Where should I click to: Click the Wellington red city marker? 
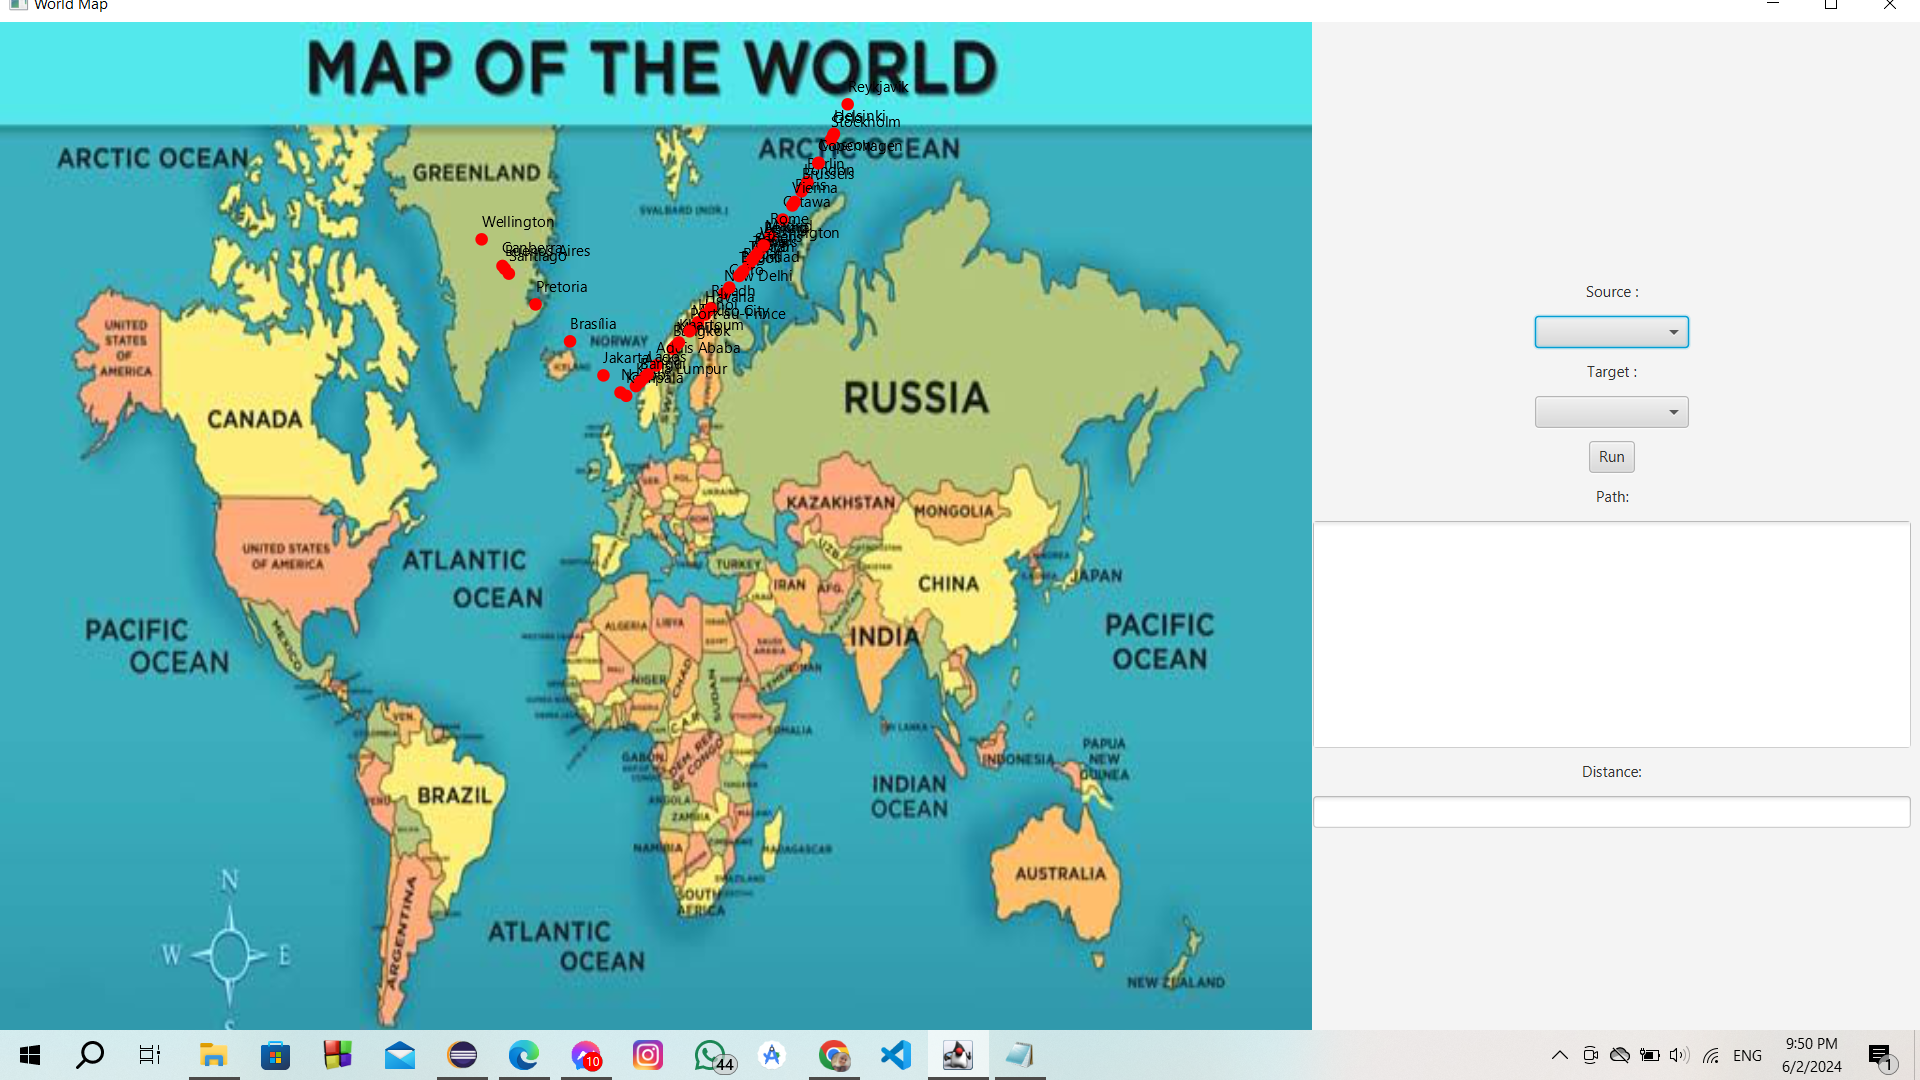481,240
